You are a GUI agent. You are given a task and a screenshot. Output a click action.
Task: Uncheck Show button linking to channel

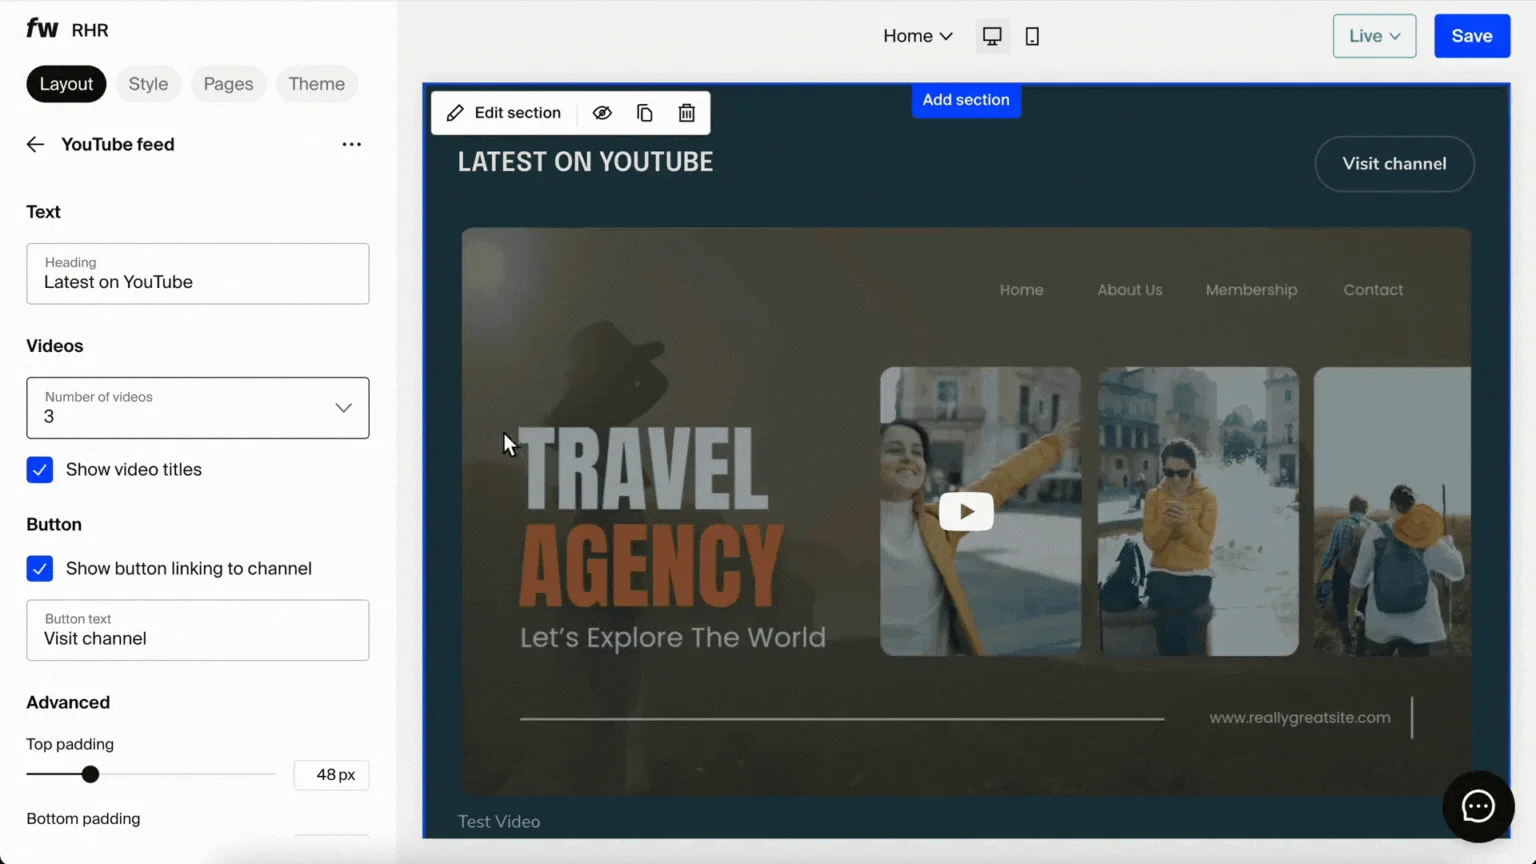pyautogui.click(x=40, y=569)
